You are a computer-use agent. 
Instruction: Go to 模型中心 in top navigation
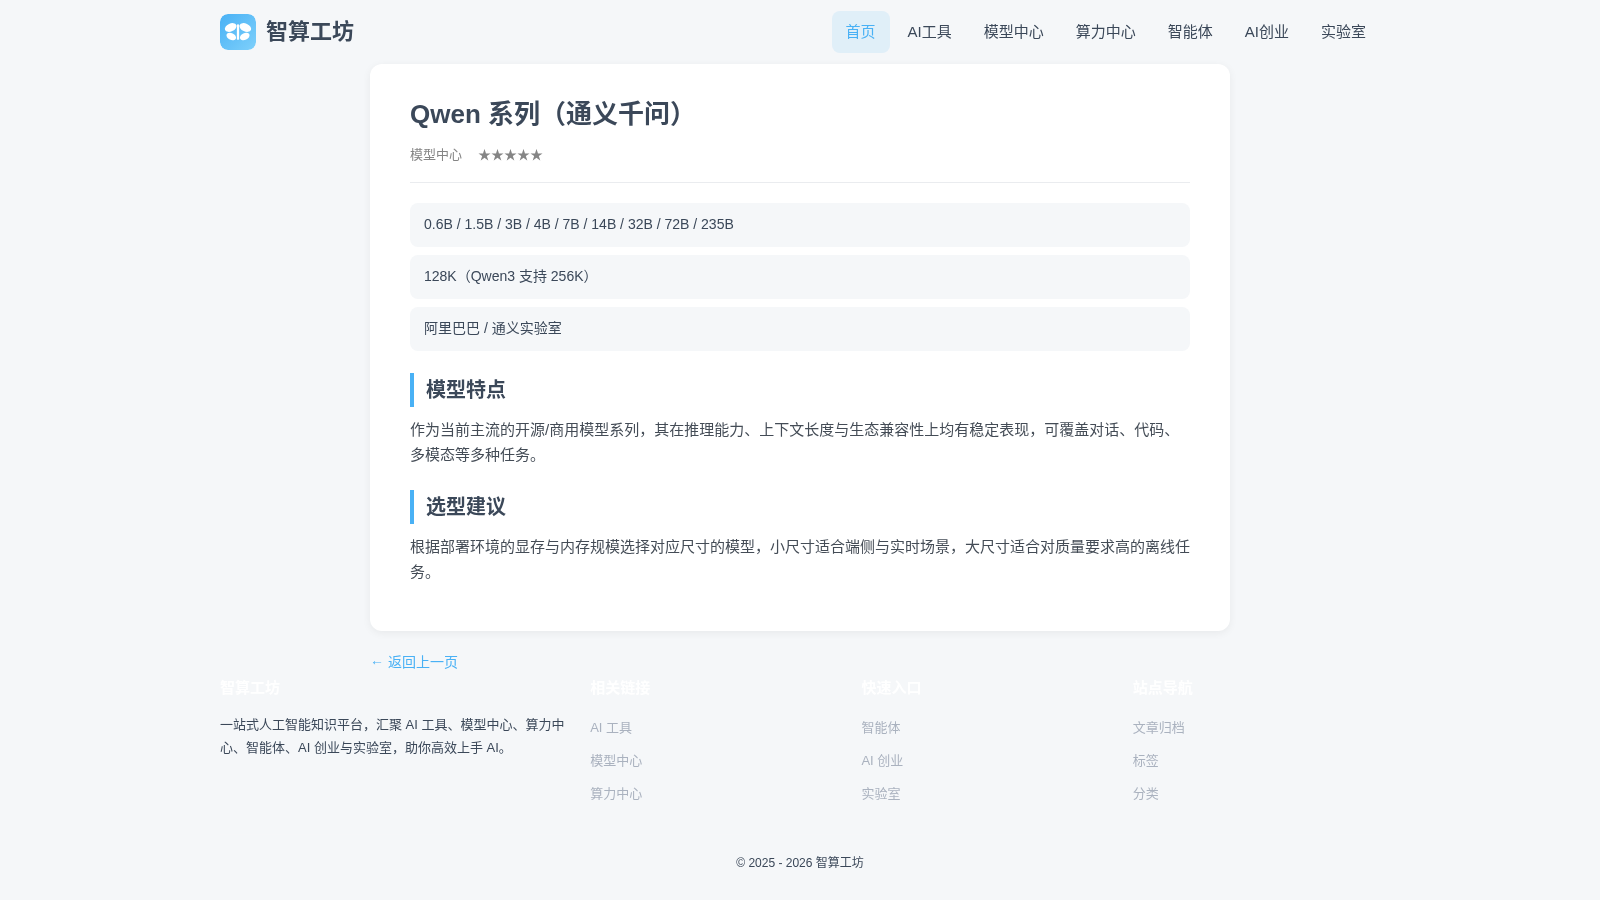[1013, 32]
